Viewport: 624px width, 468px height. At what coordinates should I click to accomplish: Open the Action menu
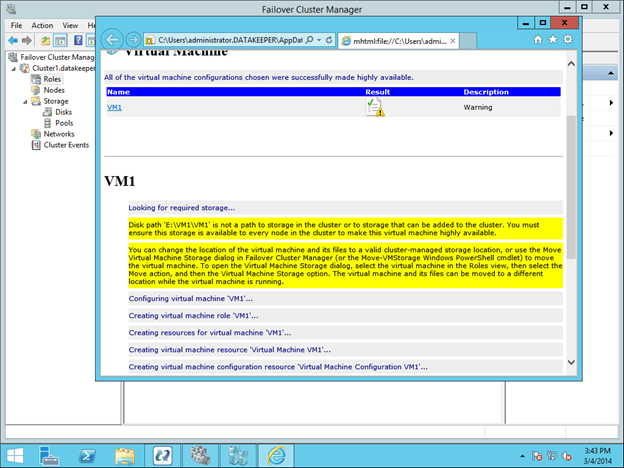[42, 25]
